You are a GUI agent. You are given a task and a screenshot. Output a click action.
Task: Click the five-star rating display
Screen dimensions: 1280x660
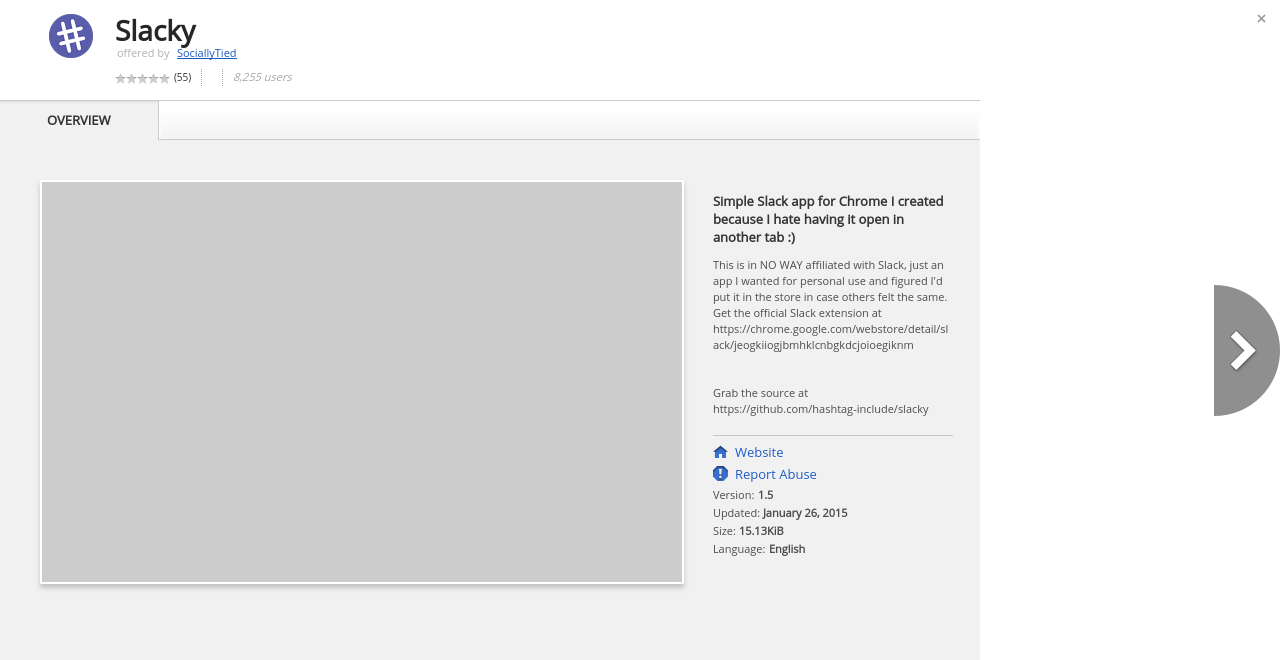[142, 78]
